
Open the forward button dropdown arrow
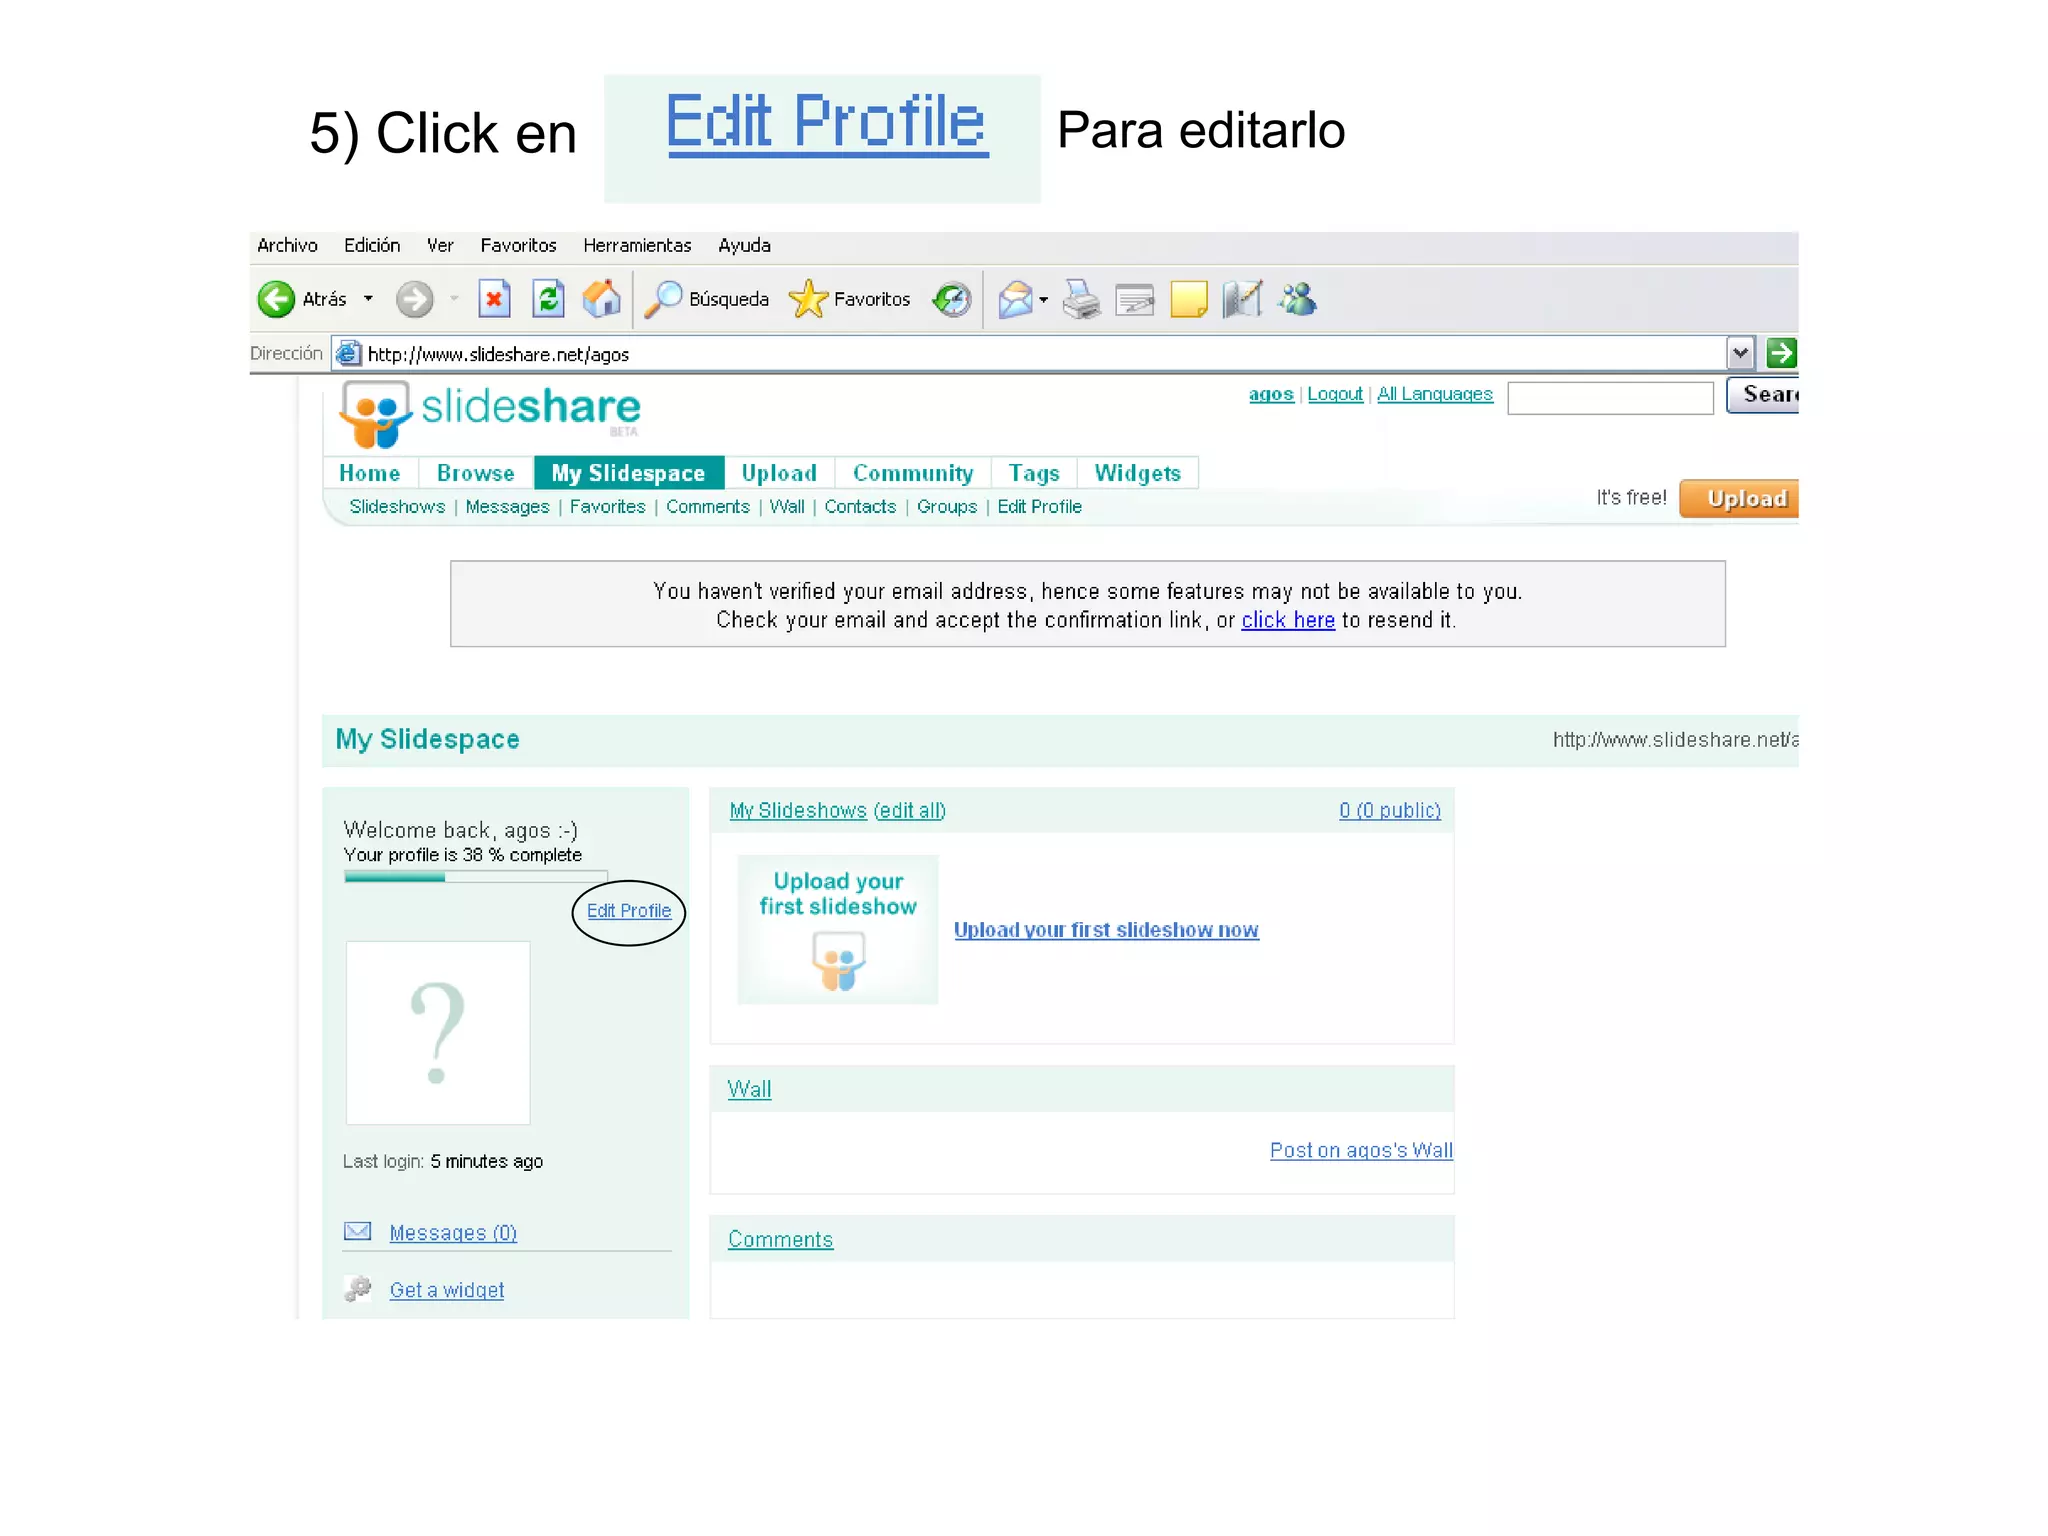454,299
